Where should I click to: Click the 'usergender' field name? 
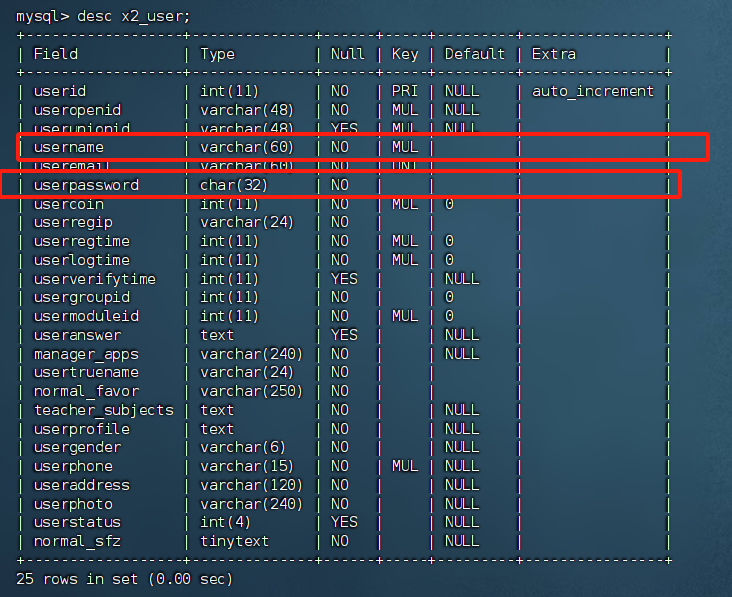[77, 448]
